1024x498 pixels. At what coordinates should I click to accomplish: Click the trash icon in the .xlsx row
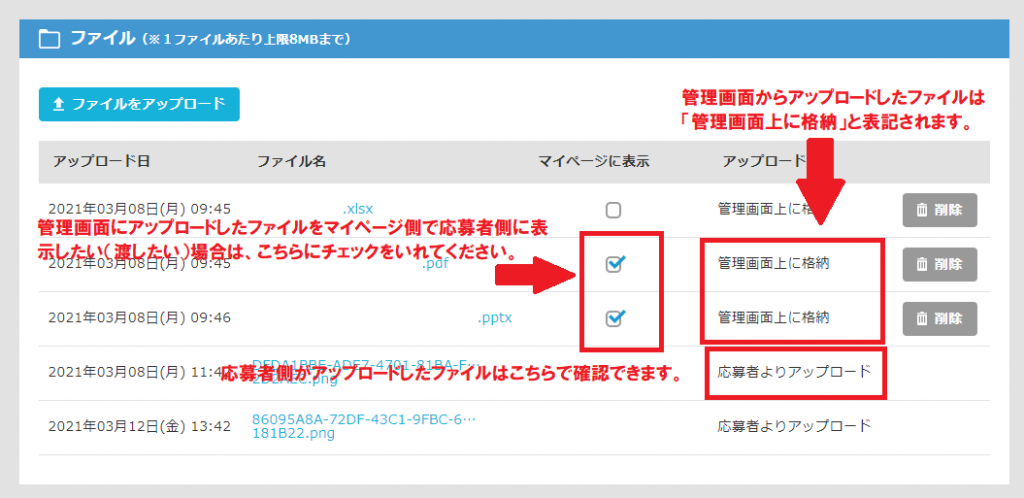(921, 211)
